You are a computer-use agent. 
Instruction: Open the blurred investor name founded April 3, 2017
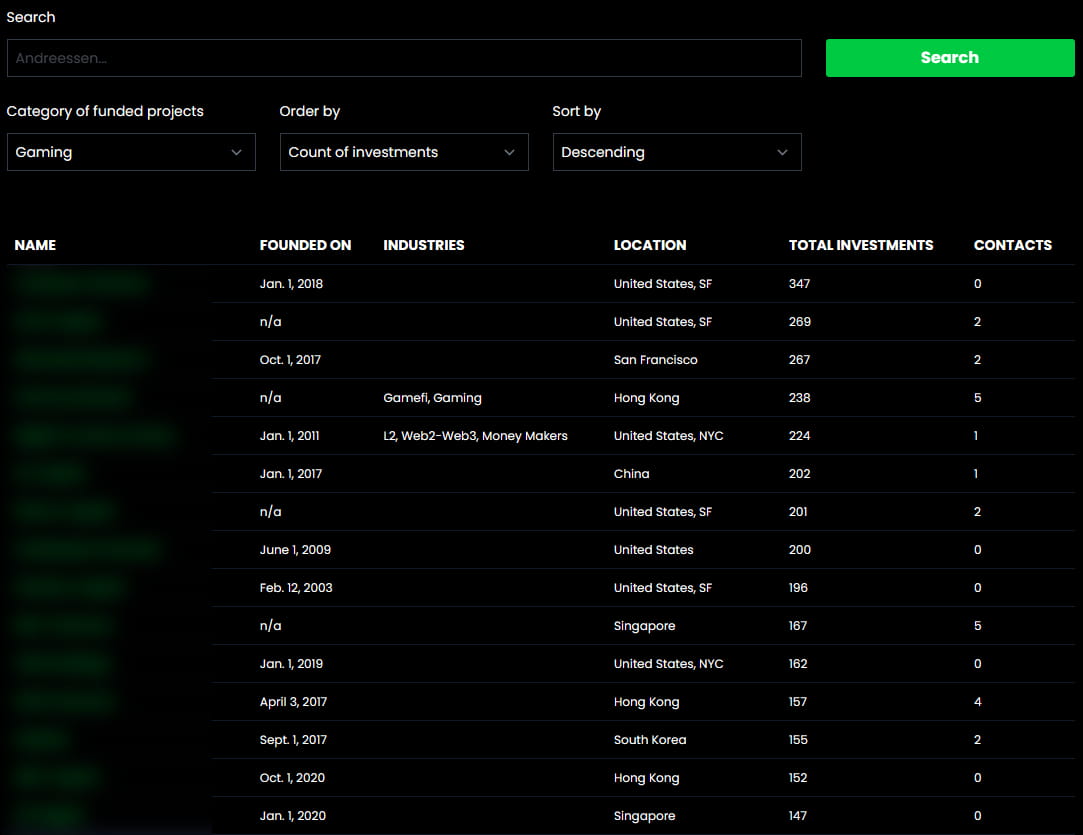65,702
